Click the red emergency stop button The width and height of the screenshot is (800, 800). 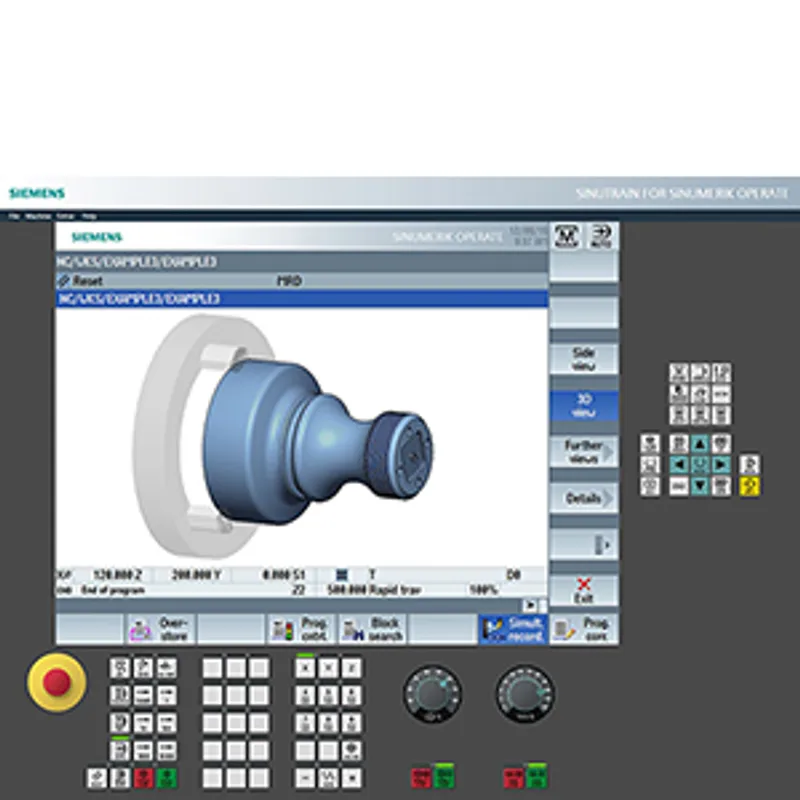pos(57,682)
